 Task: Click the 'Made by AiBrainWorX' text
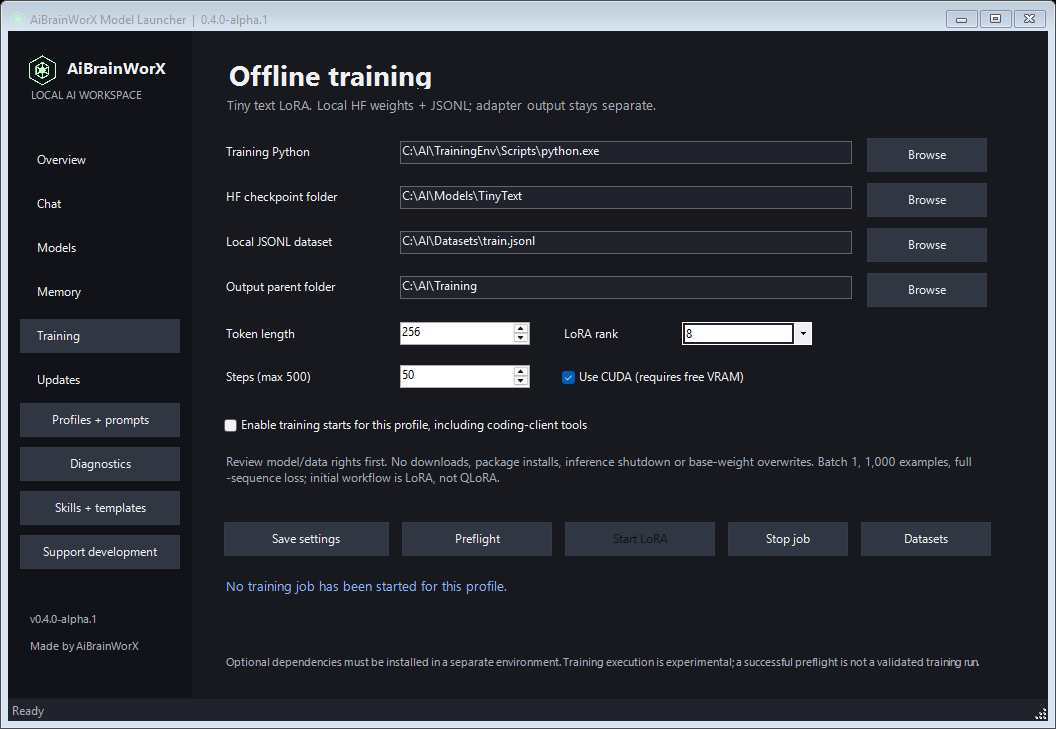pyautogui.click(x=84, y=646)
